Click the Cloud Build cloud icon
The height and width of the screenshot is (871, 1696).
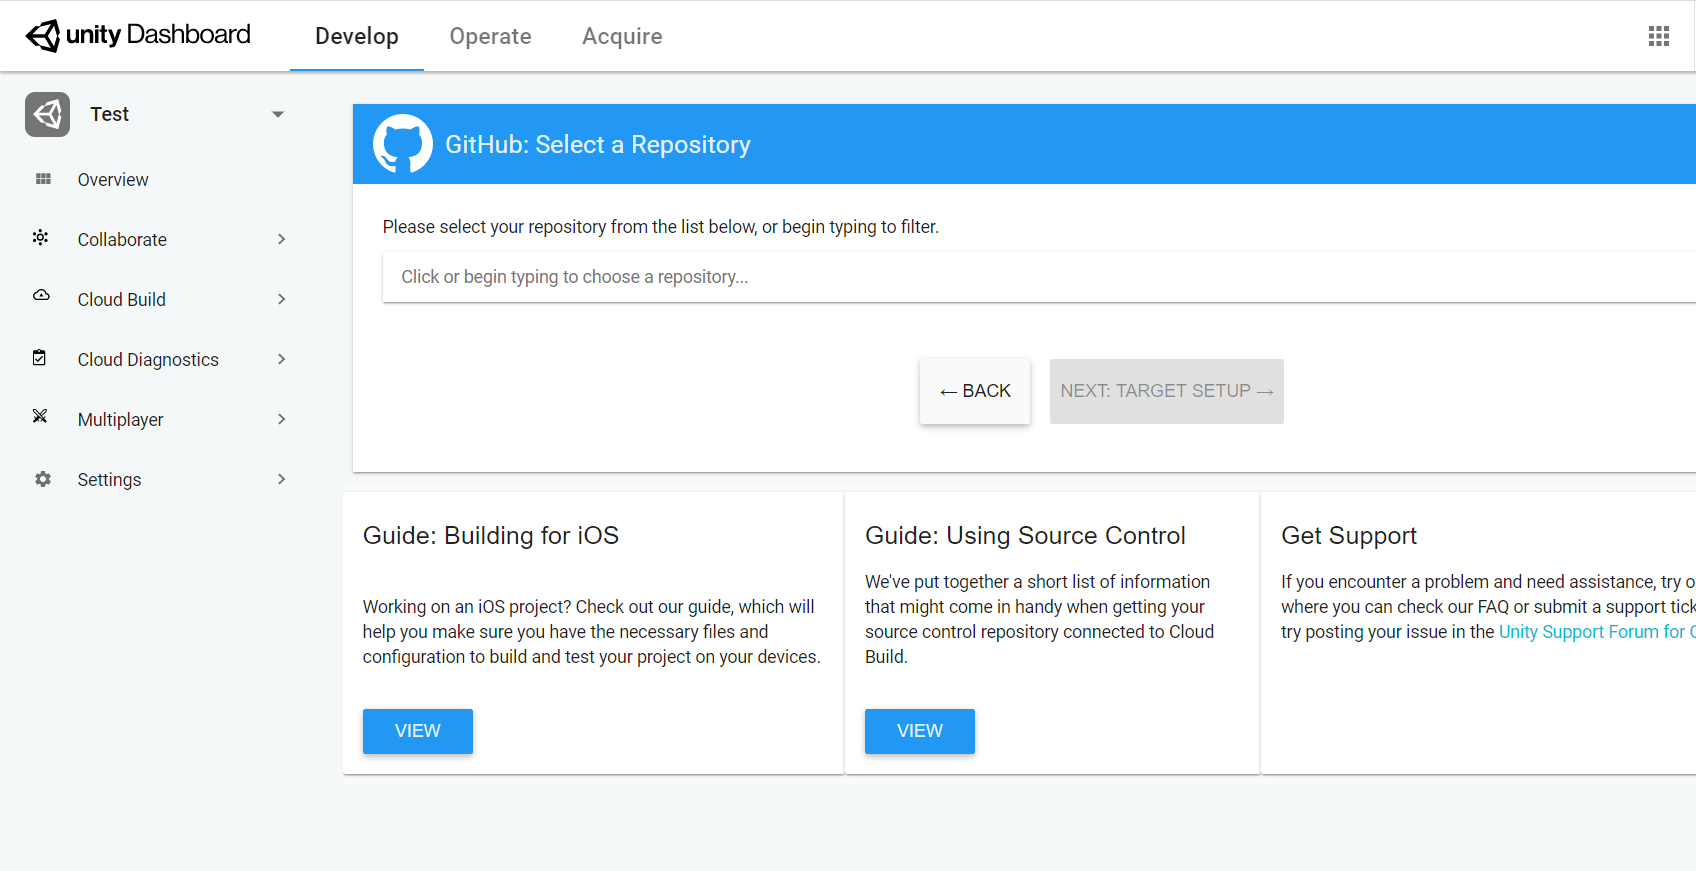point(41,296)
